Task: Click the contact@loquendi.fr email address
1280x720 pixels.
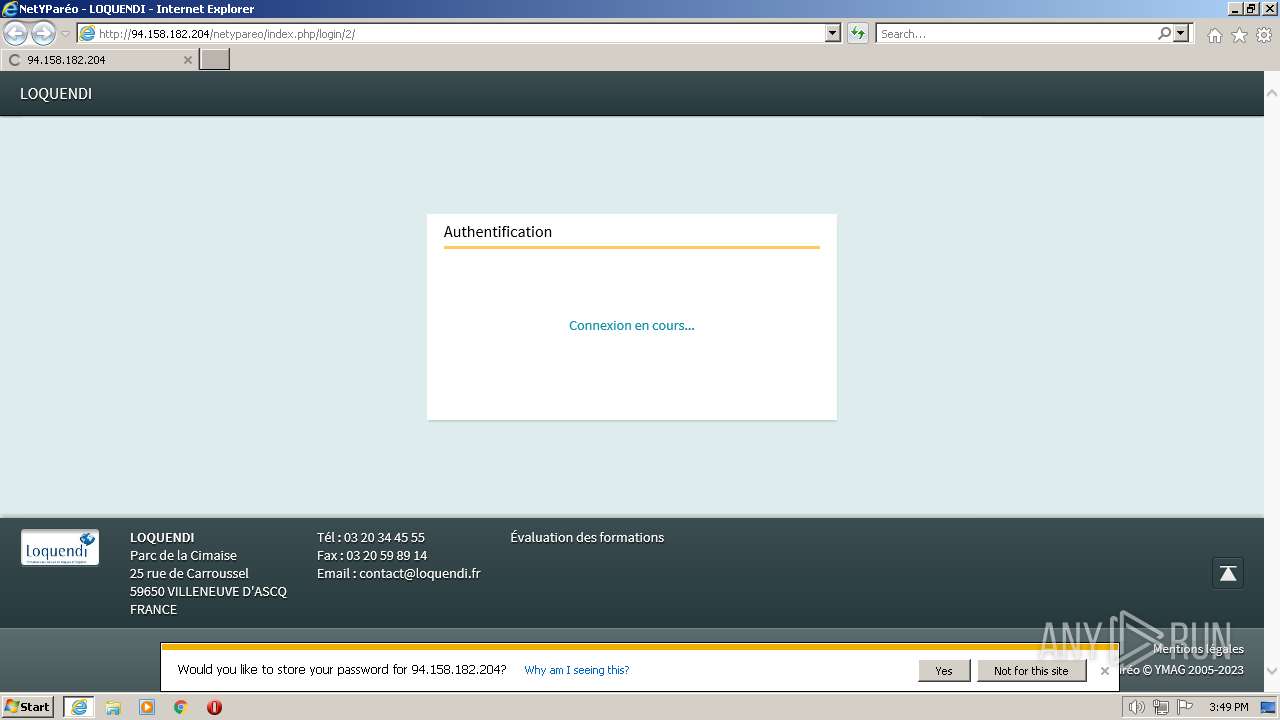Action: (x=420, y=573)
